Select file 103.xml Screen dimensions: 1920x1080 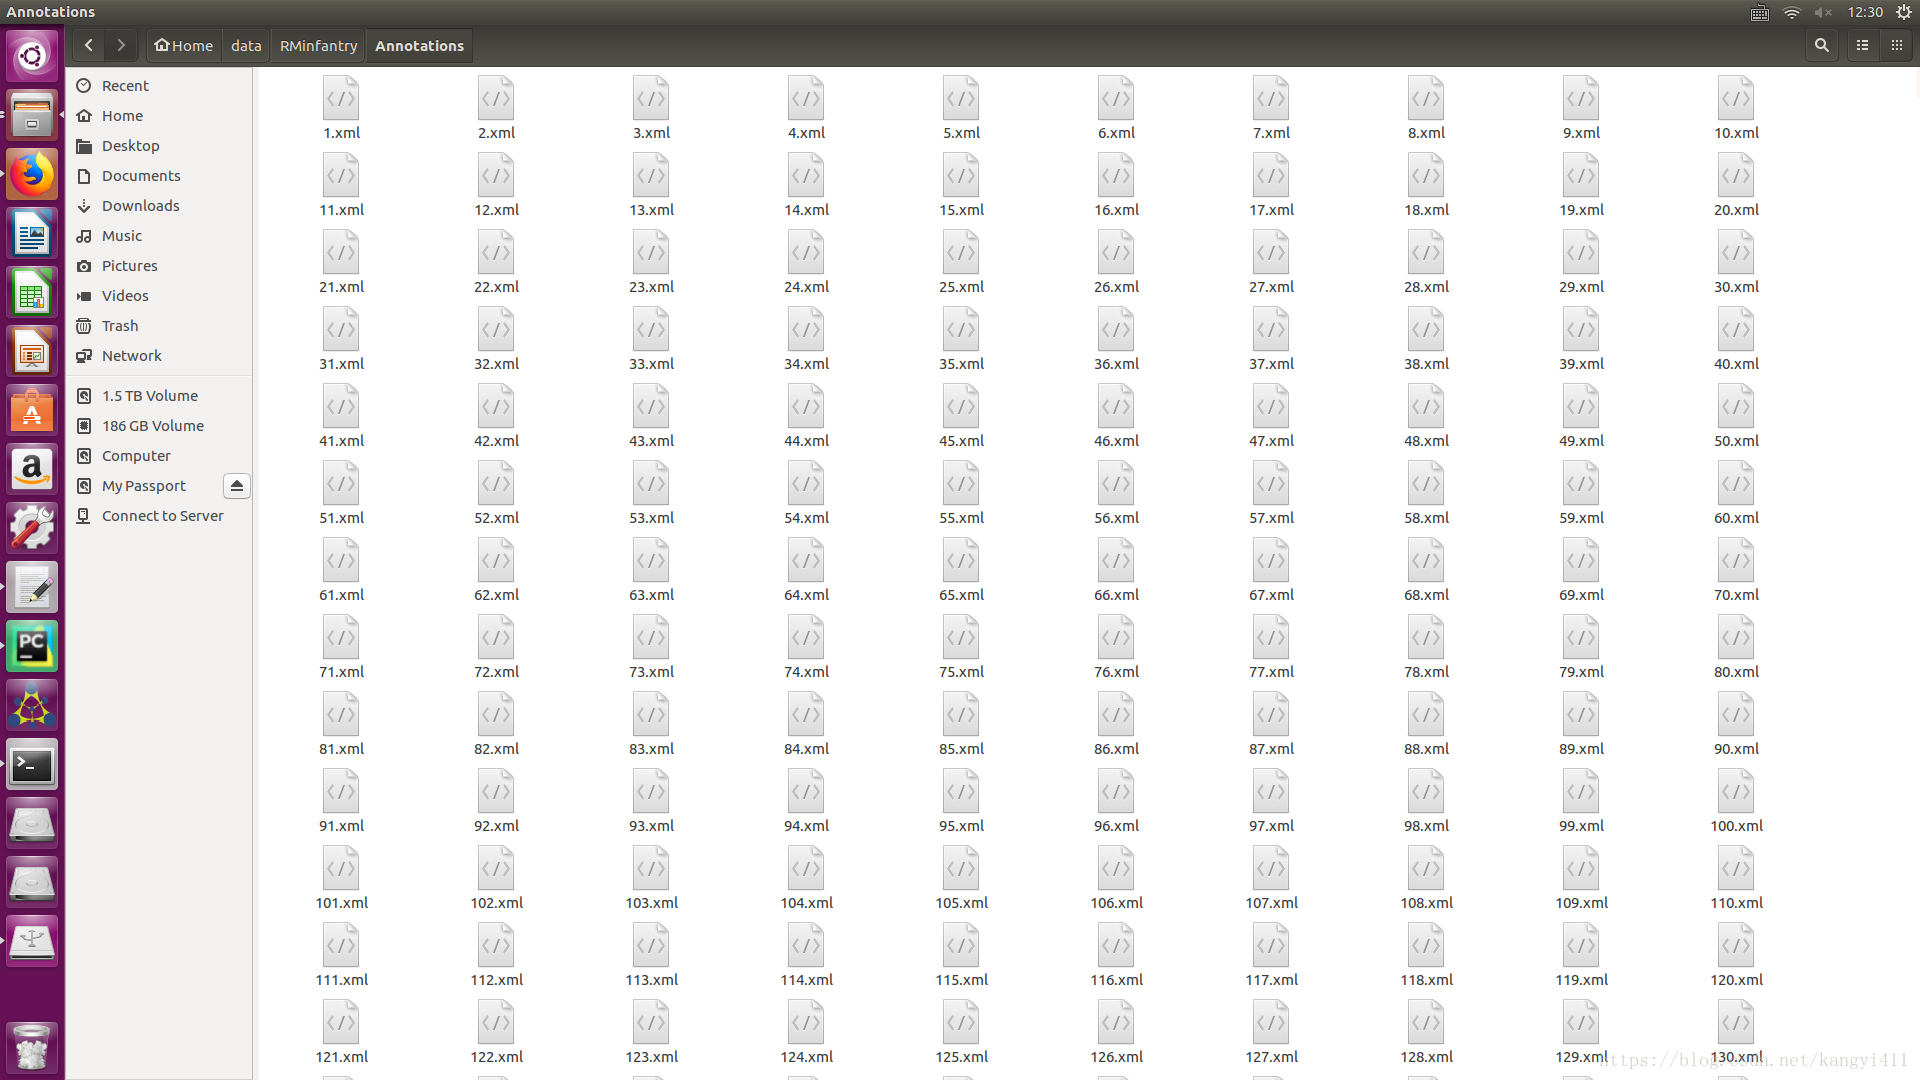point(651,878)
